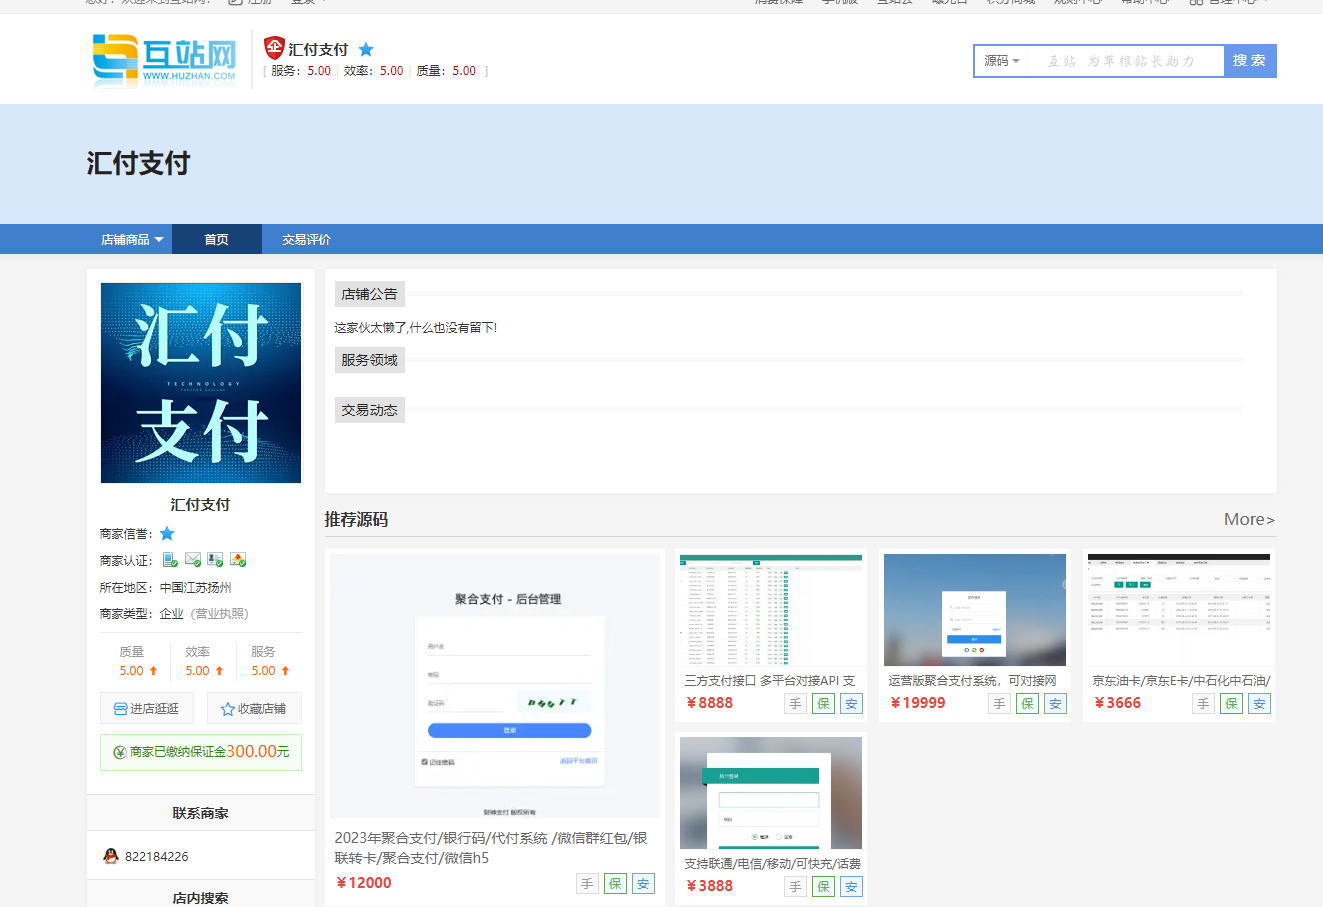Open the 交易评价 tab
Image resolution: width=1323 pixels, height=907 pixels.
point(306,240)
